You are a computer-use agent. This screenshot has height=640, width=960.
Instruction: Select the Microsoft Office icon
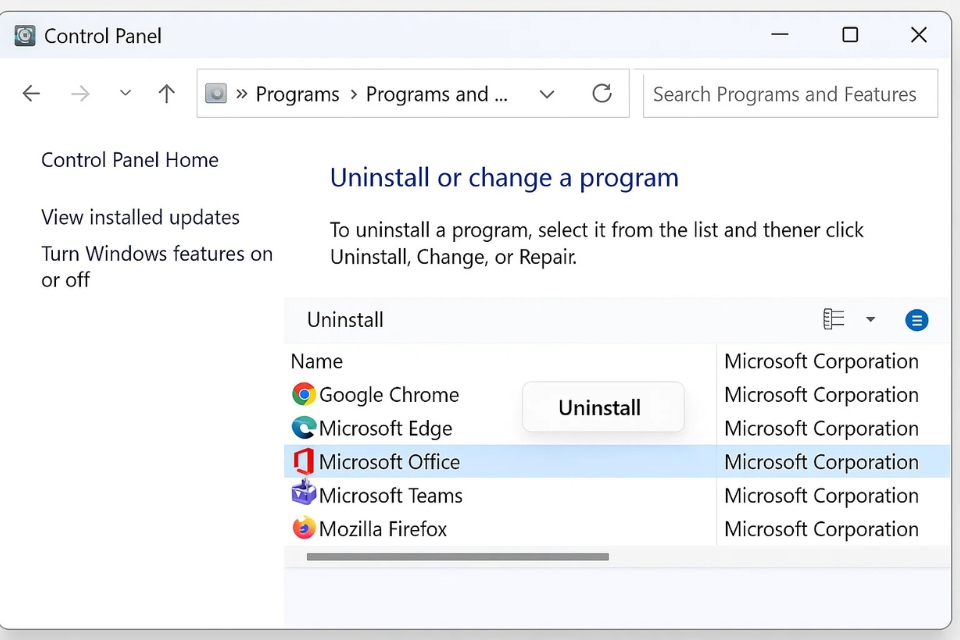point(303,462)
